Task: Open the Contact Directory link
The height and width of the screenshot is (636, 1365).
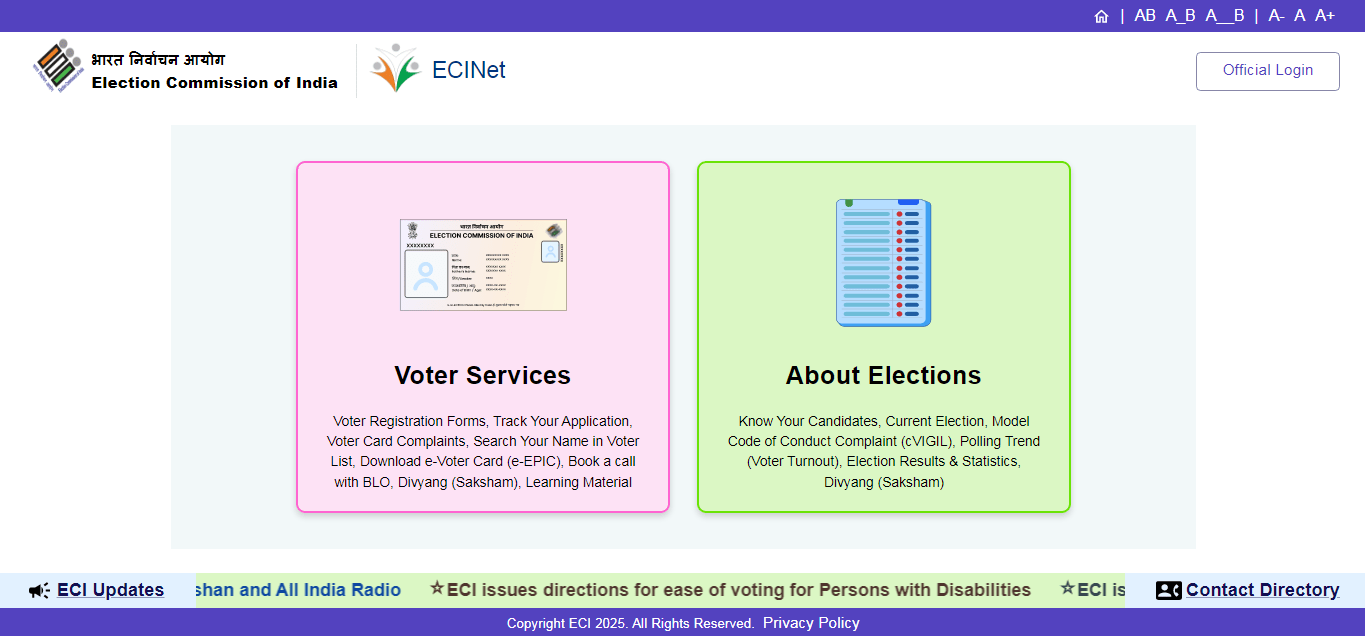Action: 1262,590
